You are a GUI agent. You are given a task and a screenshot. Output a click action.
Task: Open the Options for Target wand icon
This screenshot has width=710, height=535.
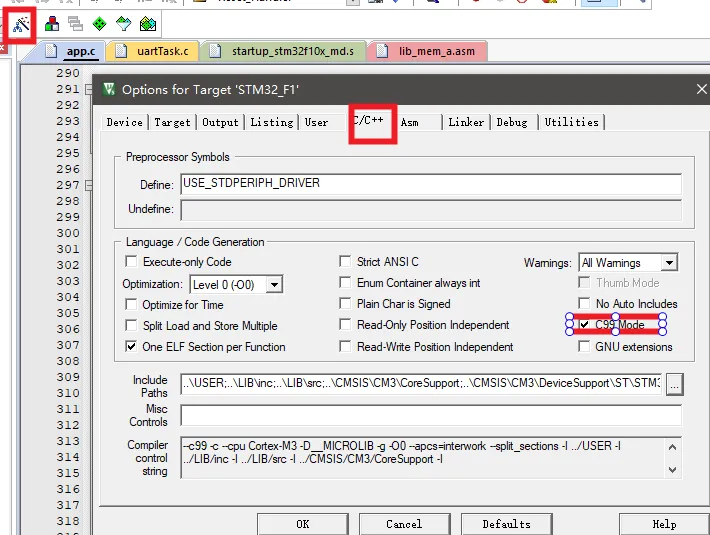tap(21, 24)
